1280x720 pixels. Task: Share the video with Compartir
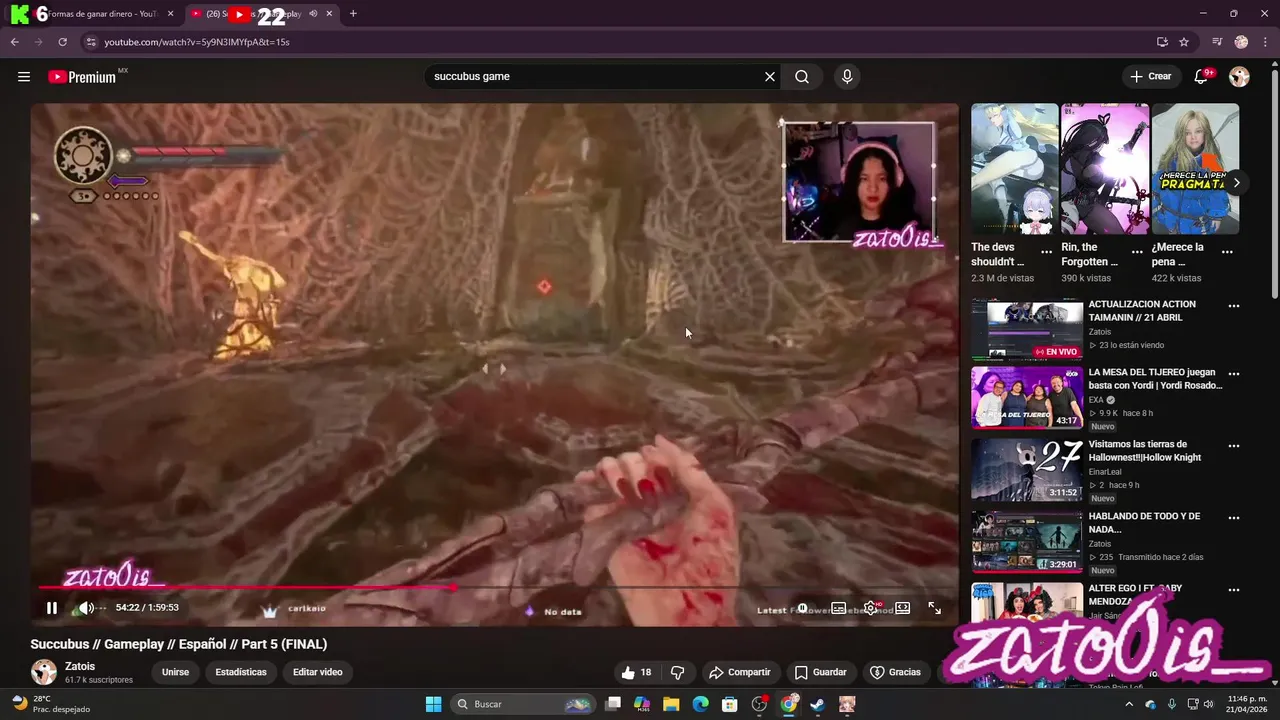point(739,672)
